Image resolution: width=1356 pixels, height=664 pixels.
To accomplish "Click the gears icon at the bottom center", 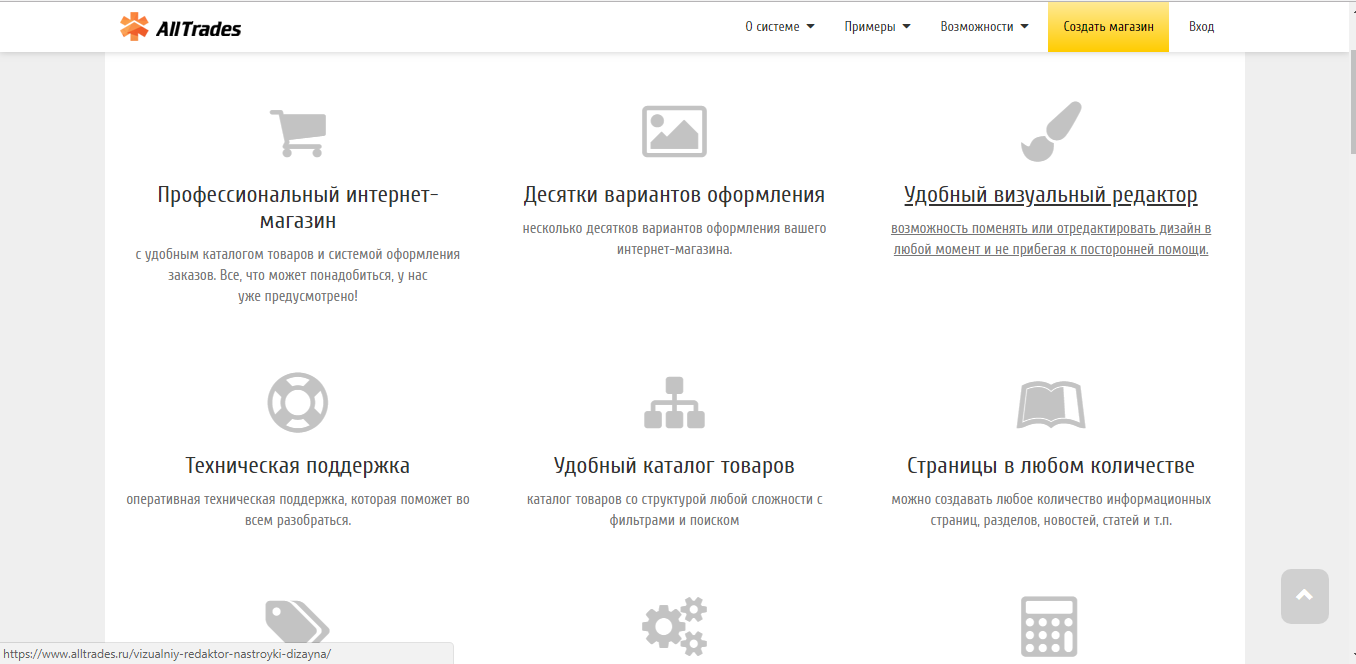I will (x=675, y=625).
